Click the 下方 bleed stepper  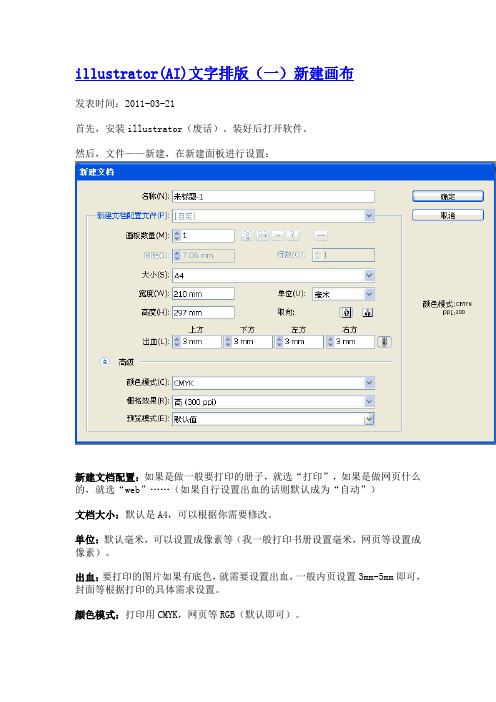(x=228, y=342)
